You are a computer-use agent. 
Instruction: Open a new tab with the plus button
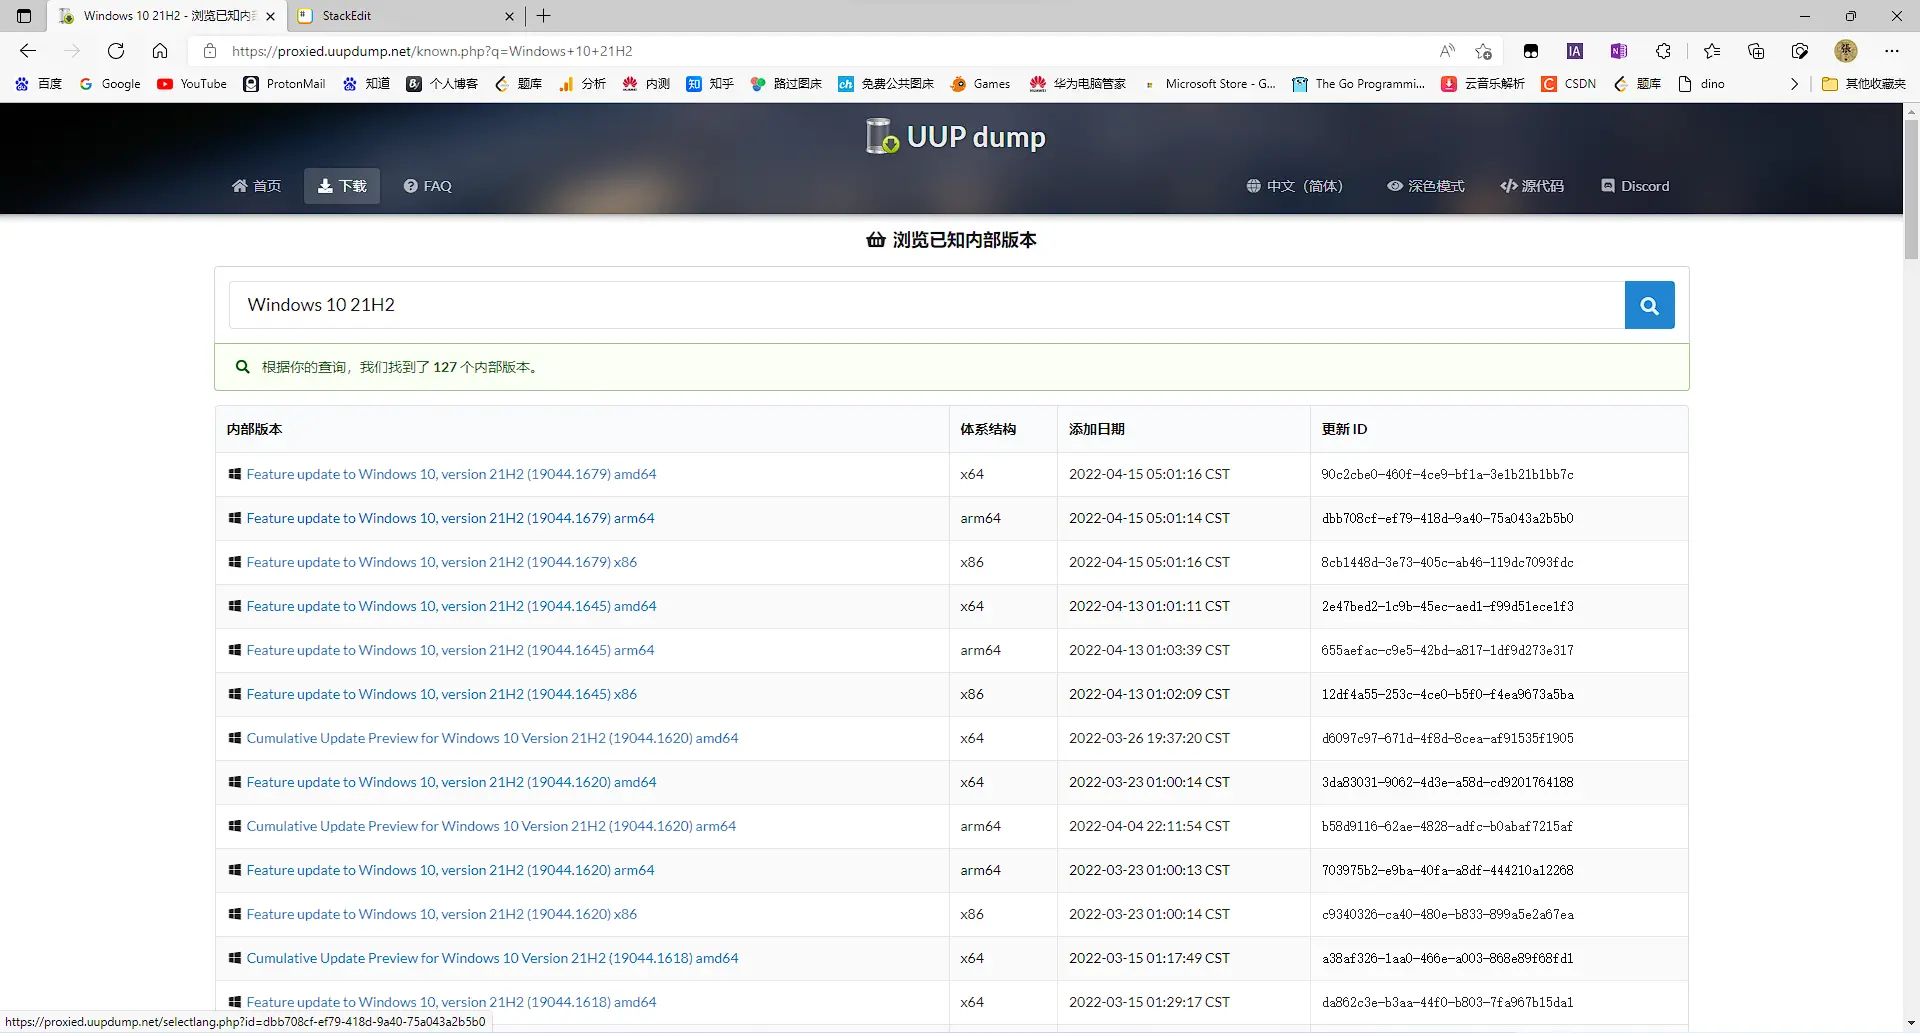point(544,16)
